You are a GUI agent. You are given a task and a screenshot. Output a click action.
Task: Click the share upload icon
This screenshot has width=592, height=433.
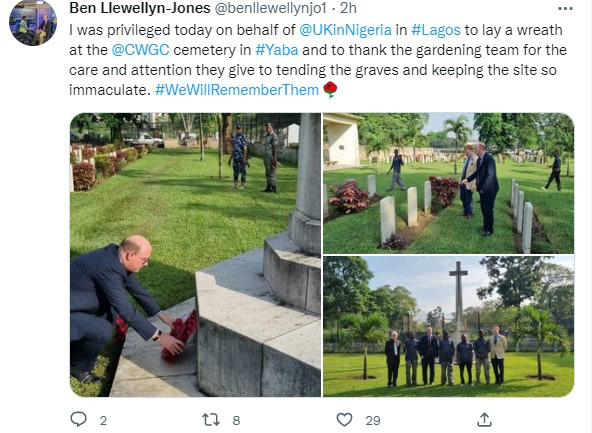coord(484,419)
